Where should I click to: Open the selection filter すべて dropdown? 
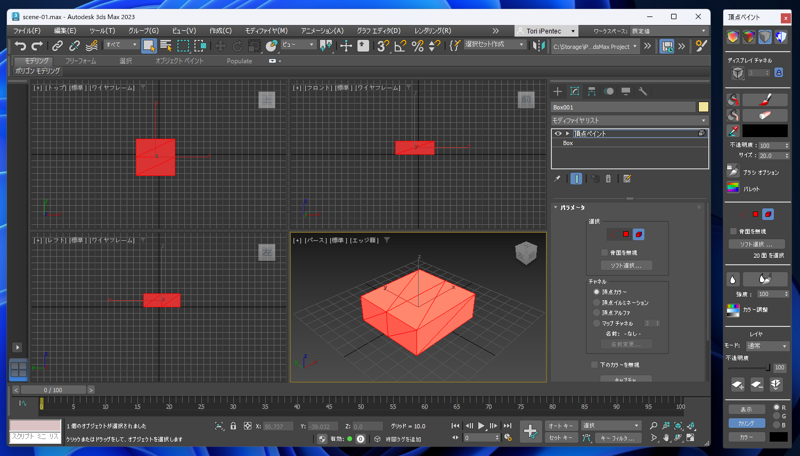[x=121, y=45]
